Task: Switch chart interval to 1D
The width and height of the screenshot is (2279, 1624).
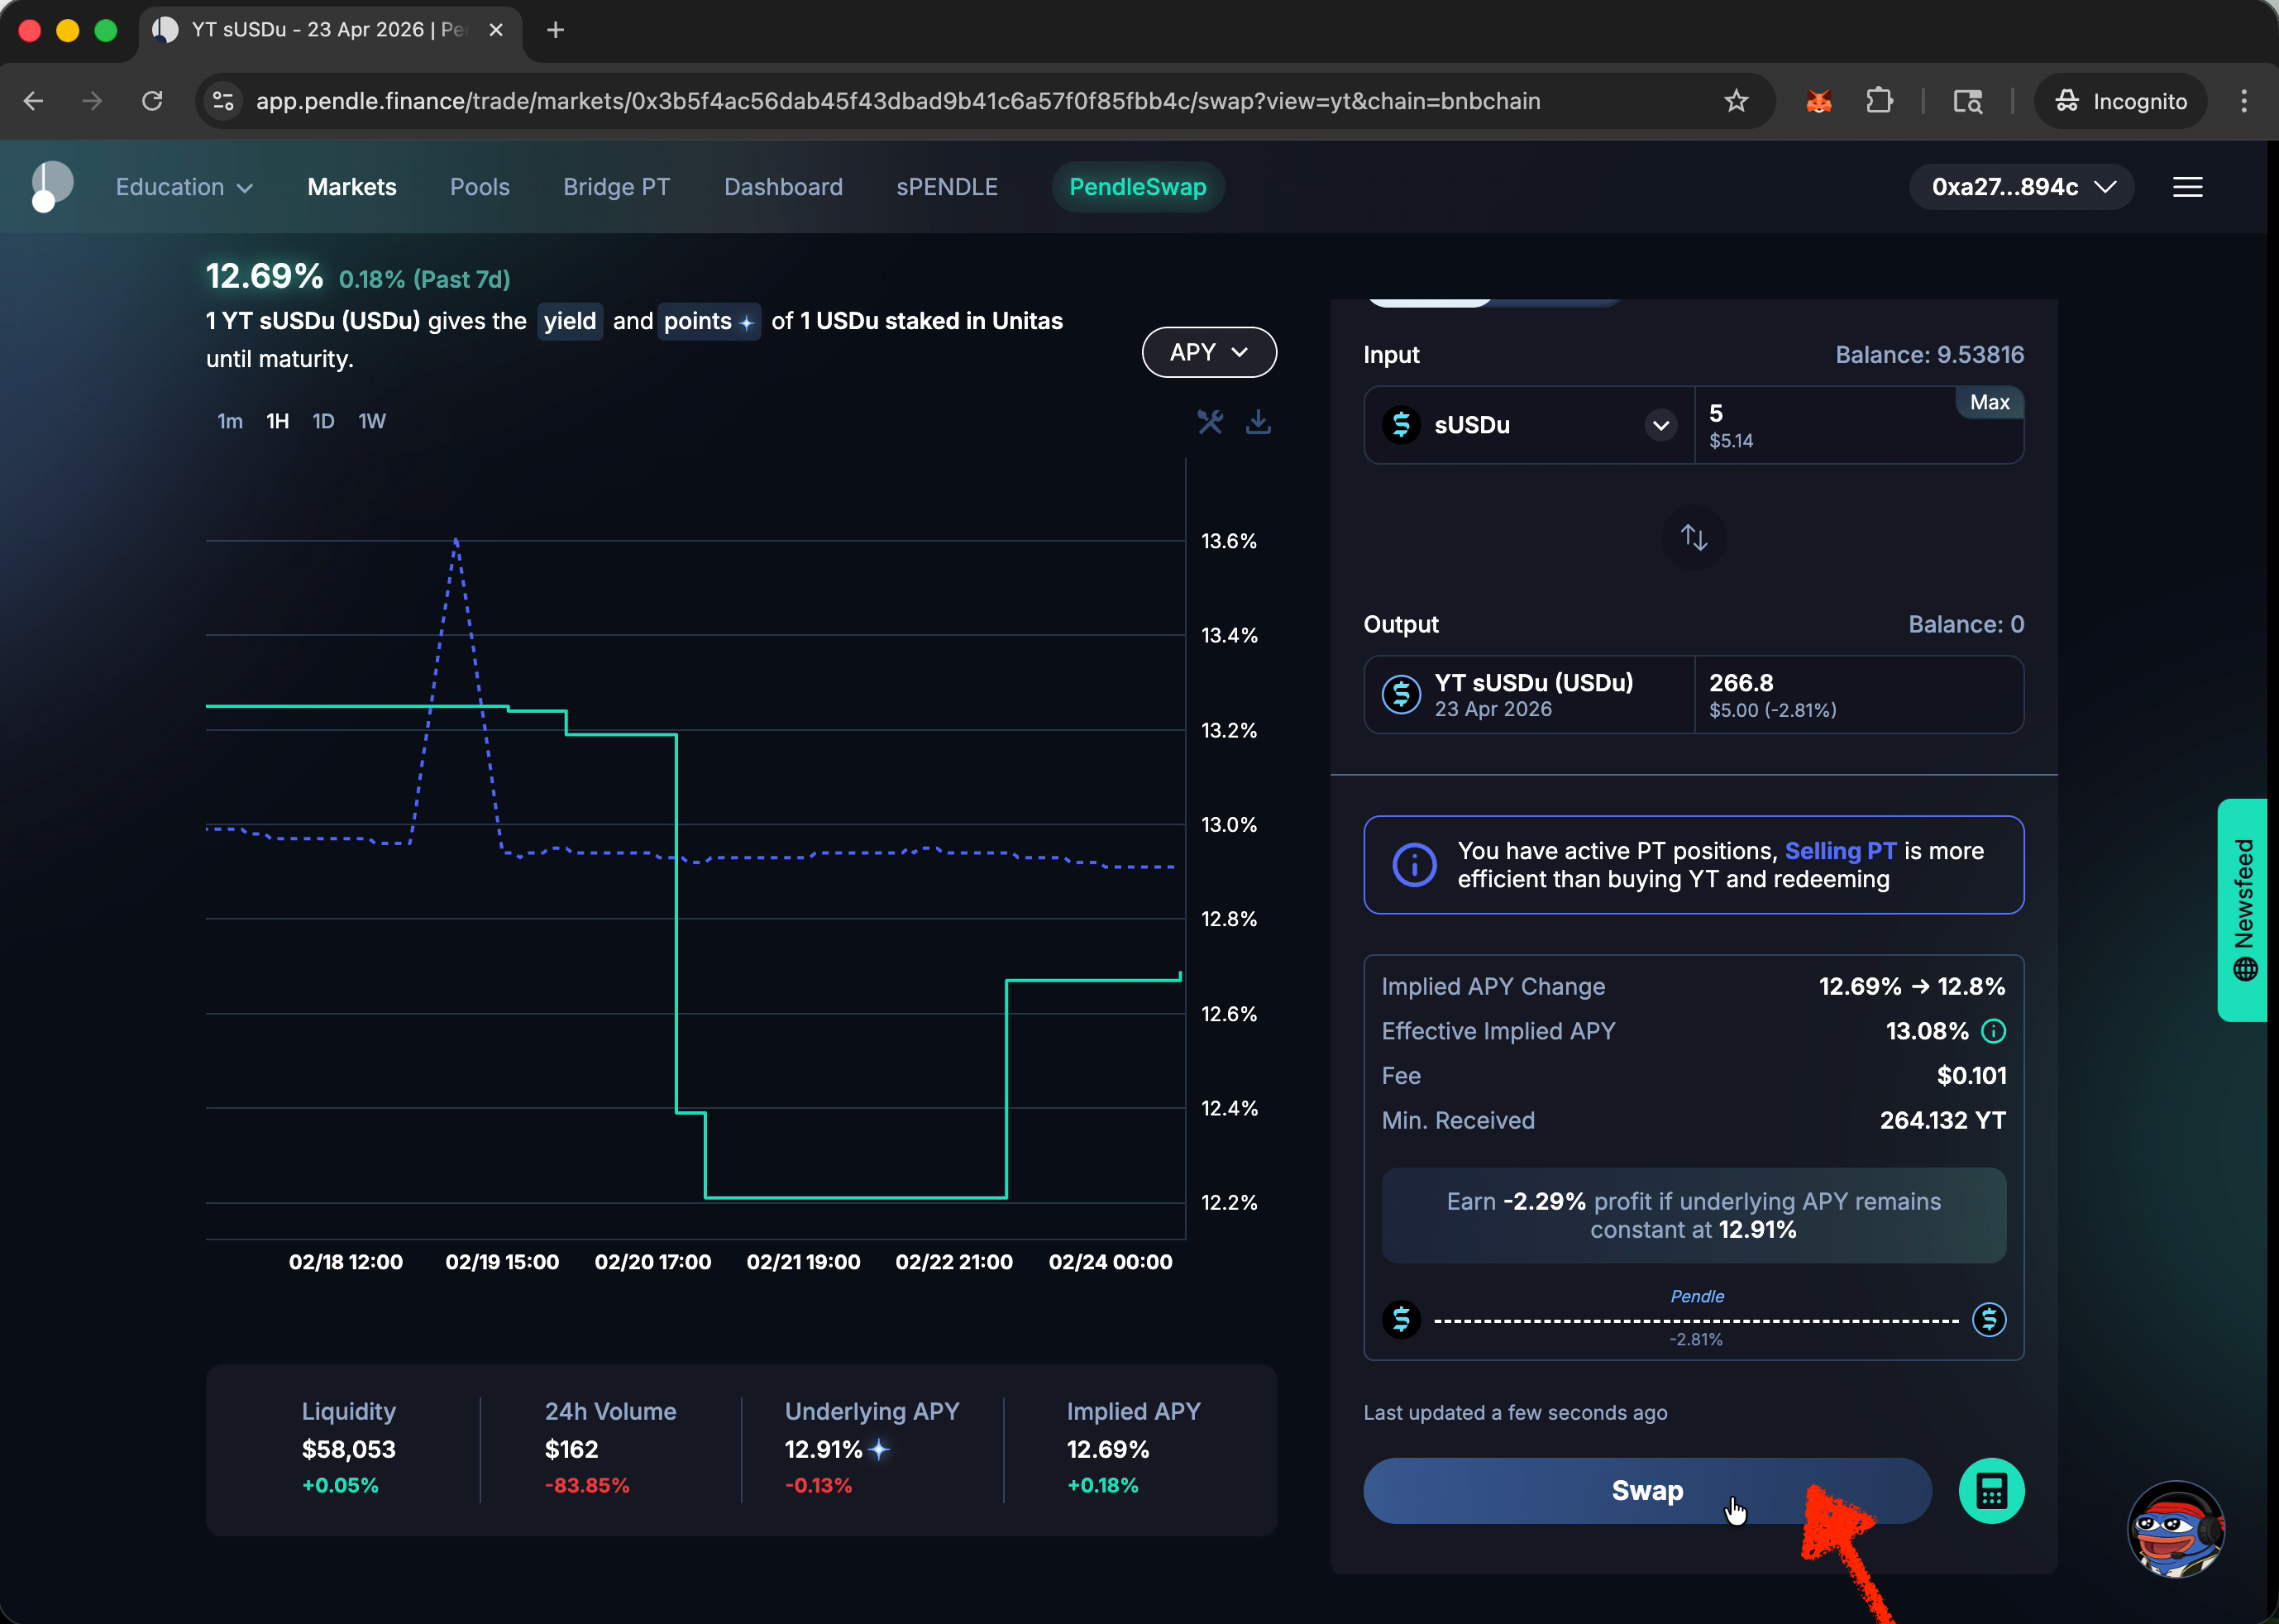Action: (x=323, y=421)
